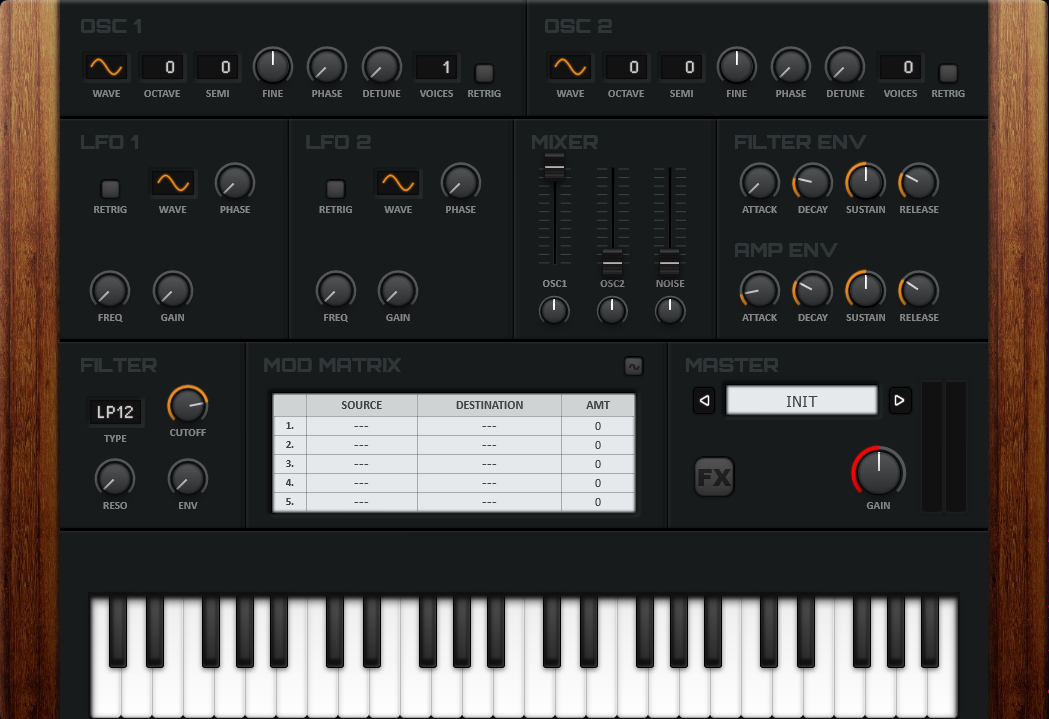The image size is (1049, 719).
Task: Click OSC 2 octave value box
Action: pos(626,67)
